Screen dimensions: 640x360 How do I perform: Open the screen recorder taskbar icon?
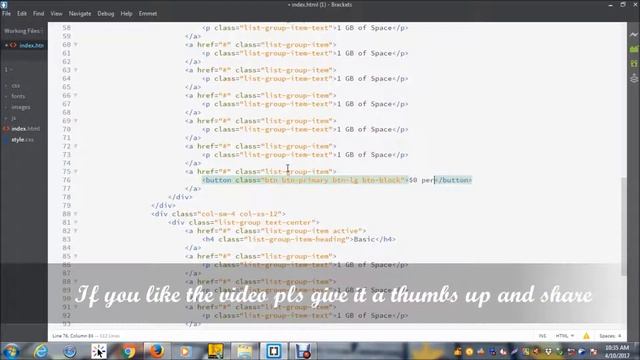point(303,351)
